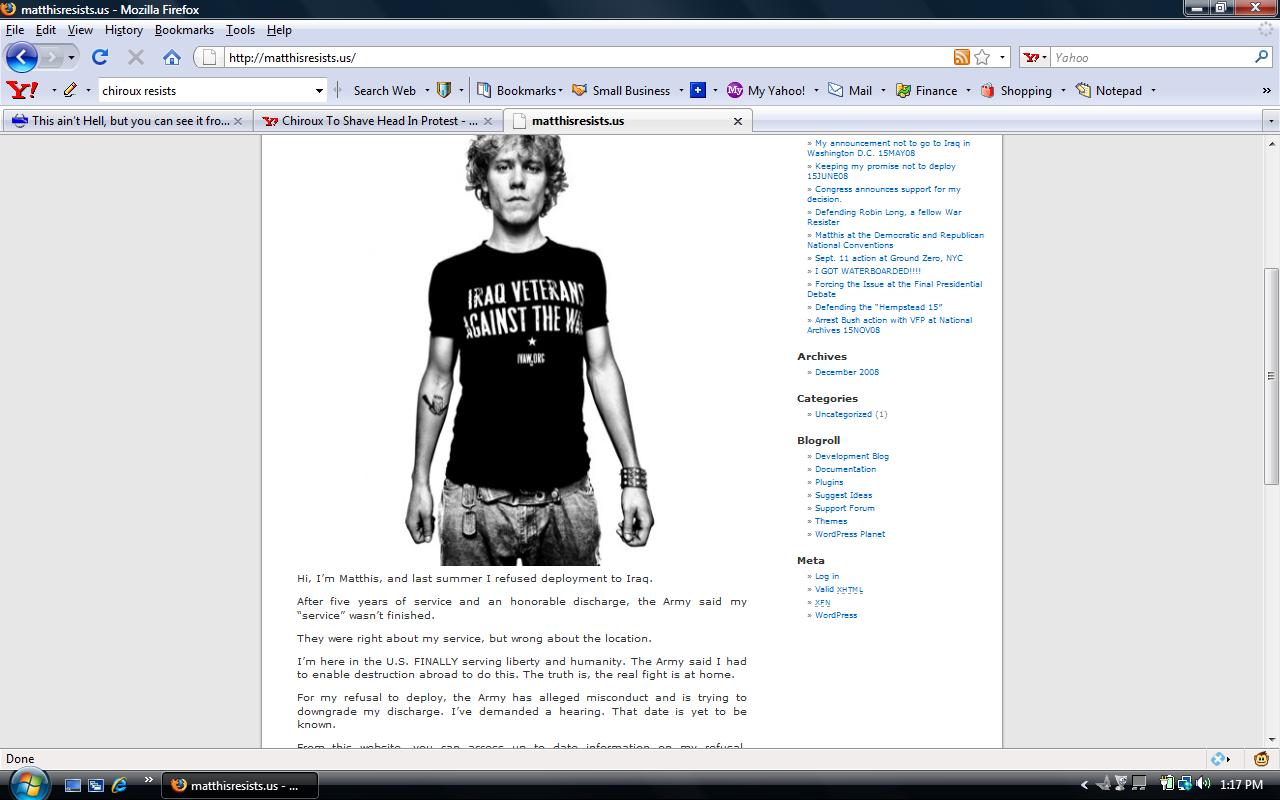
Task: Open the Yahoo toolbar search box dropdown
Action: 319,90
